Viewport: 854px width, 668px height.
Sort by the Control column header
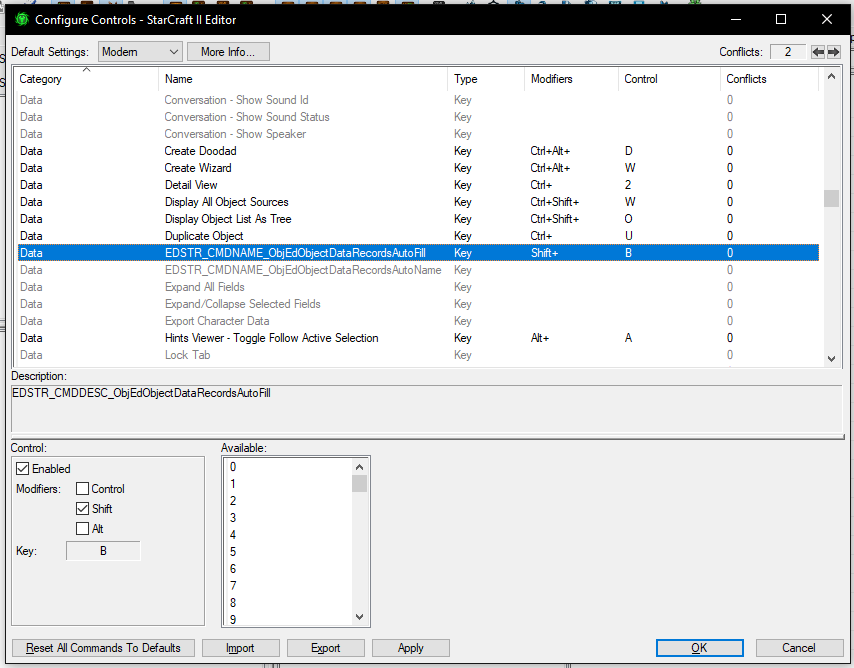coord(669,79)
